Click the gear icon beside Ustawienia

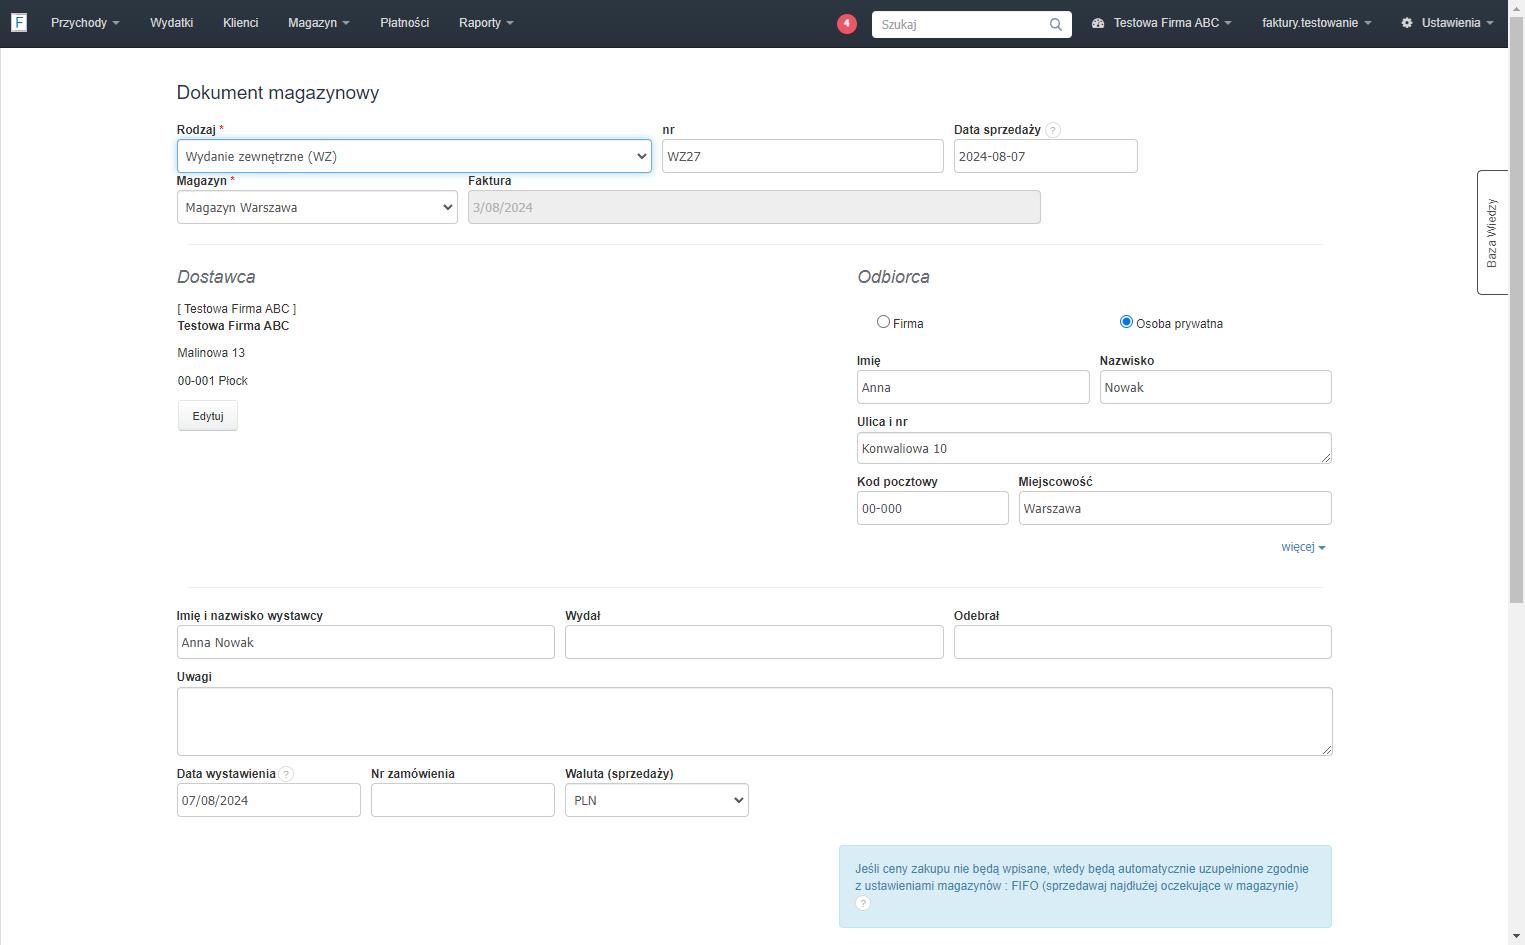coord(1407,23)
